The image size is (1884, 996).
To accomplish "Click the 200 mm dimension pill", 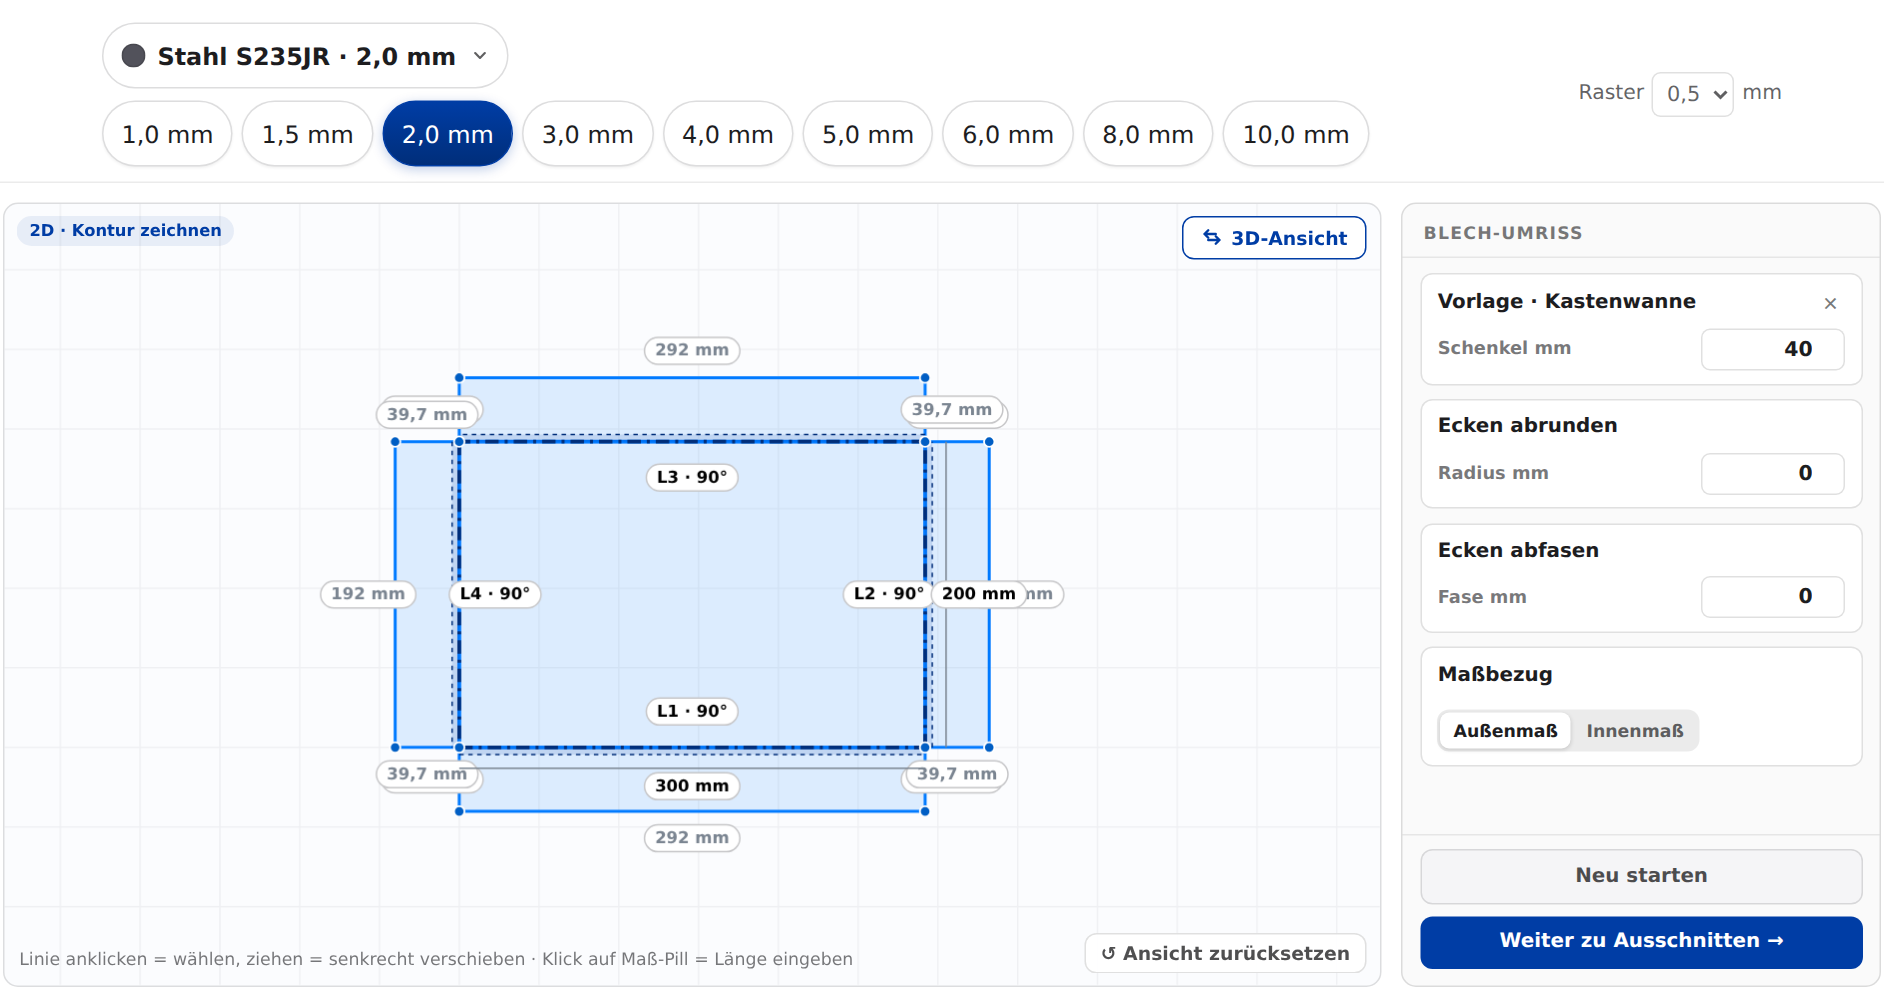I will tap(979, 594).
